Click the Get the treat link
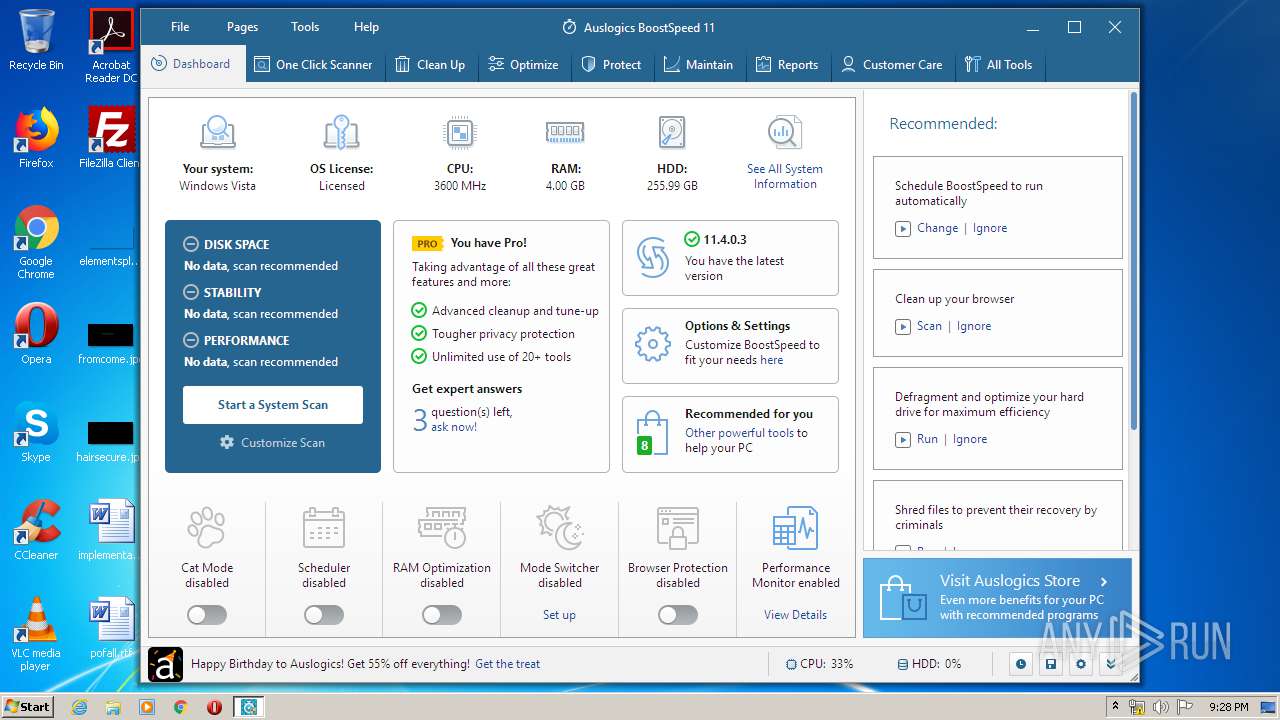 [x=507, y=664]
